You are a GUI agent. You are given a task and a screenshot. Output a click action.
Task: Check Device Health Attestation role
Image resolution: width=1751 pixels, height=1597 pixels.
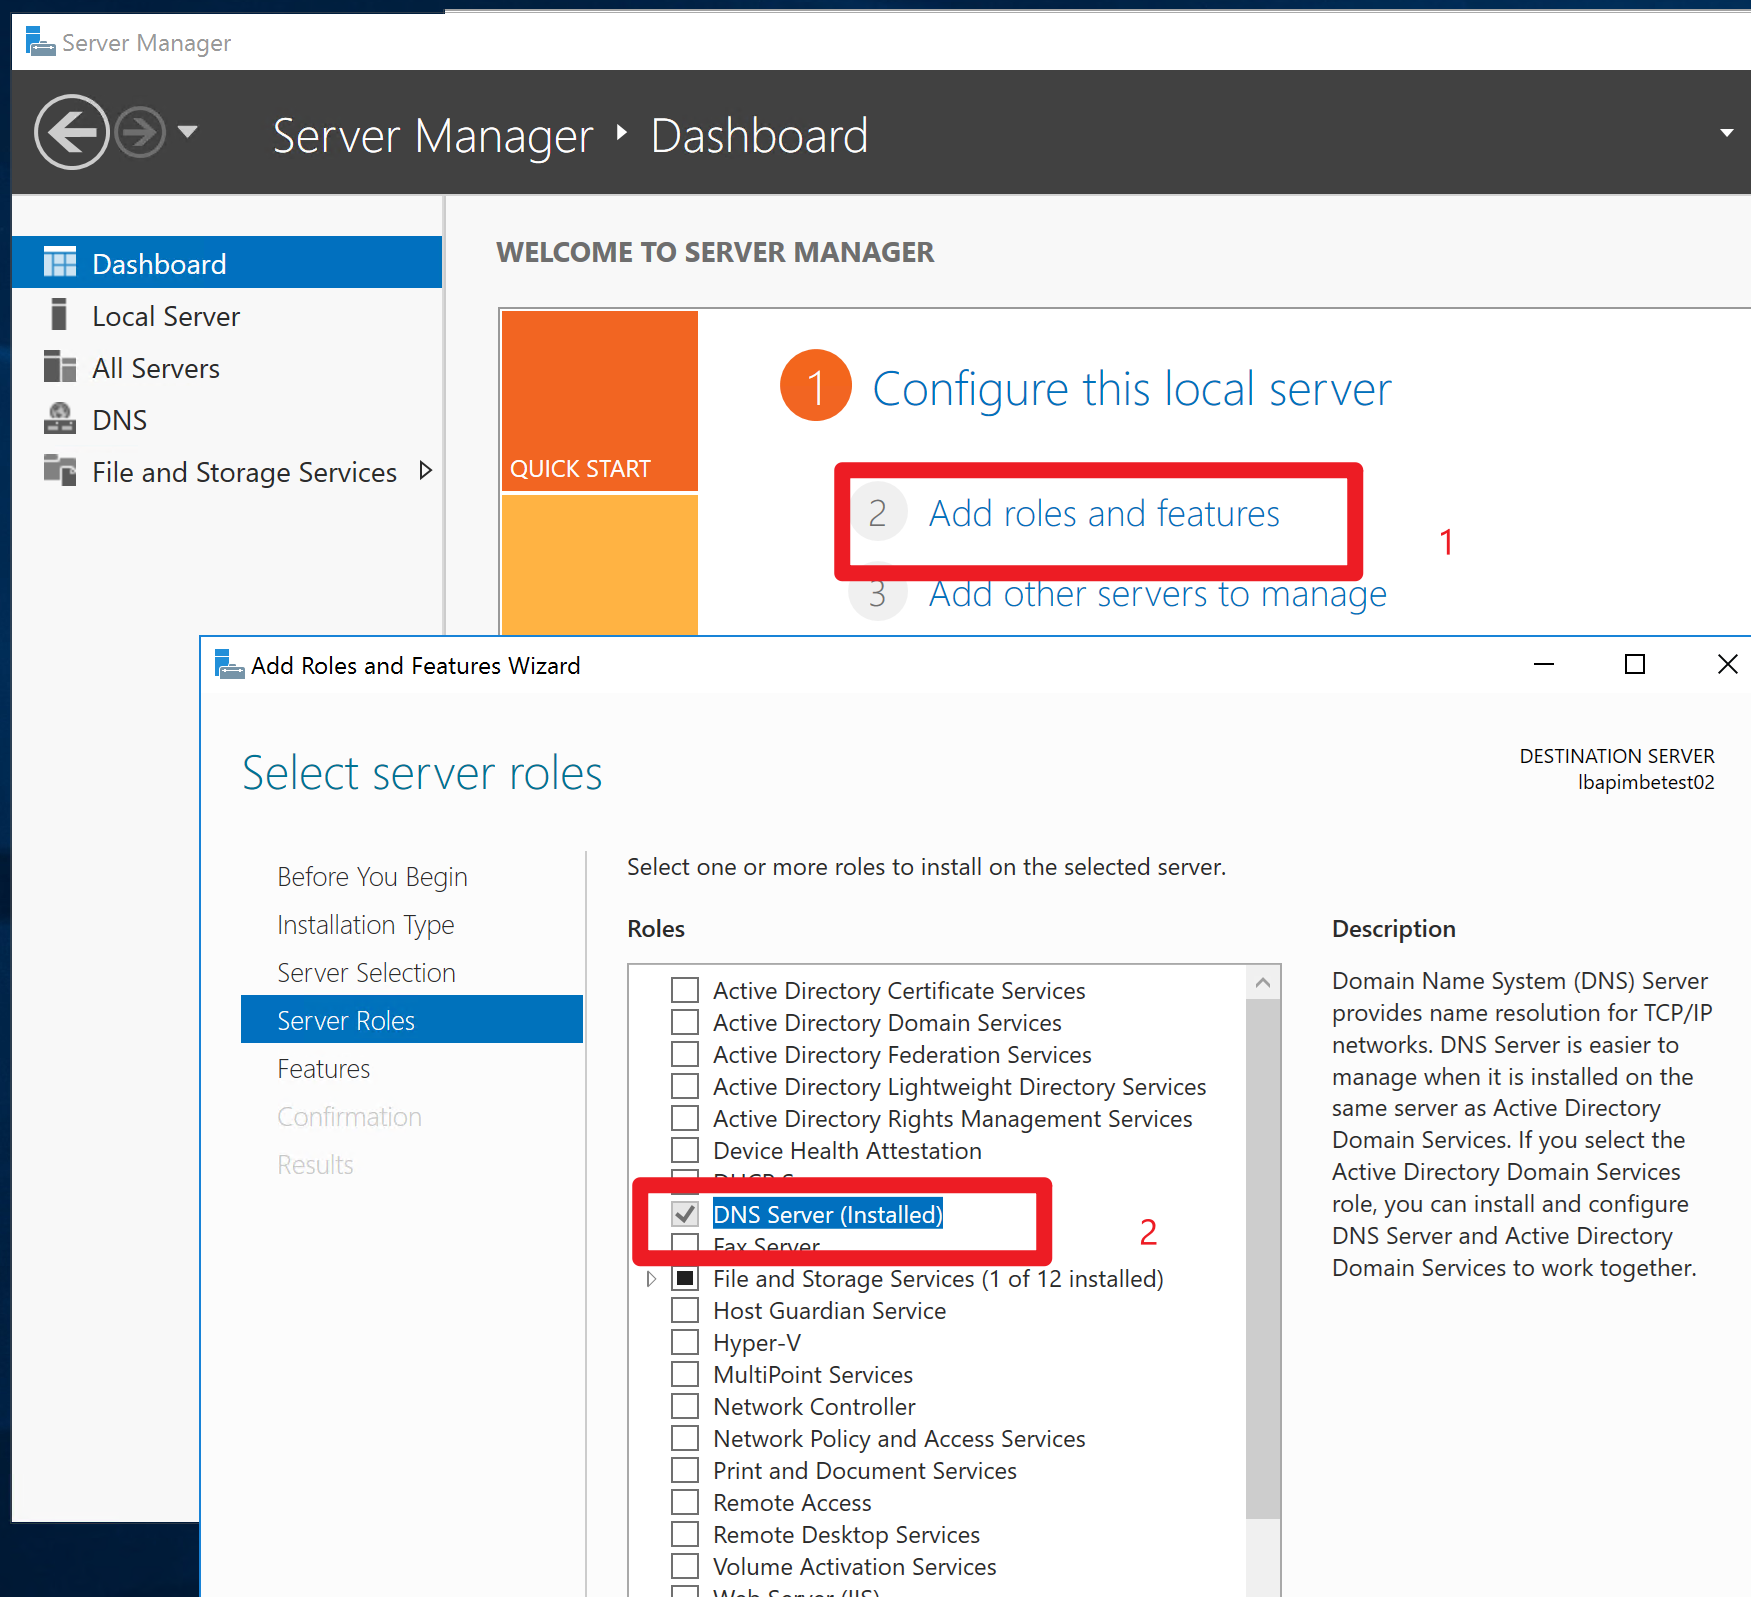point(685,1150)
